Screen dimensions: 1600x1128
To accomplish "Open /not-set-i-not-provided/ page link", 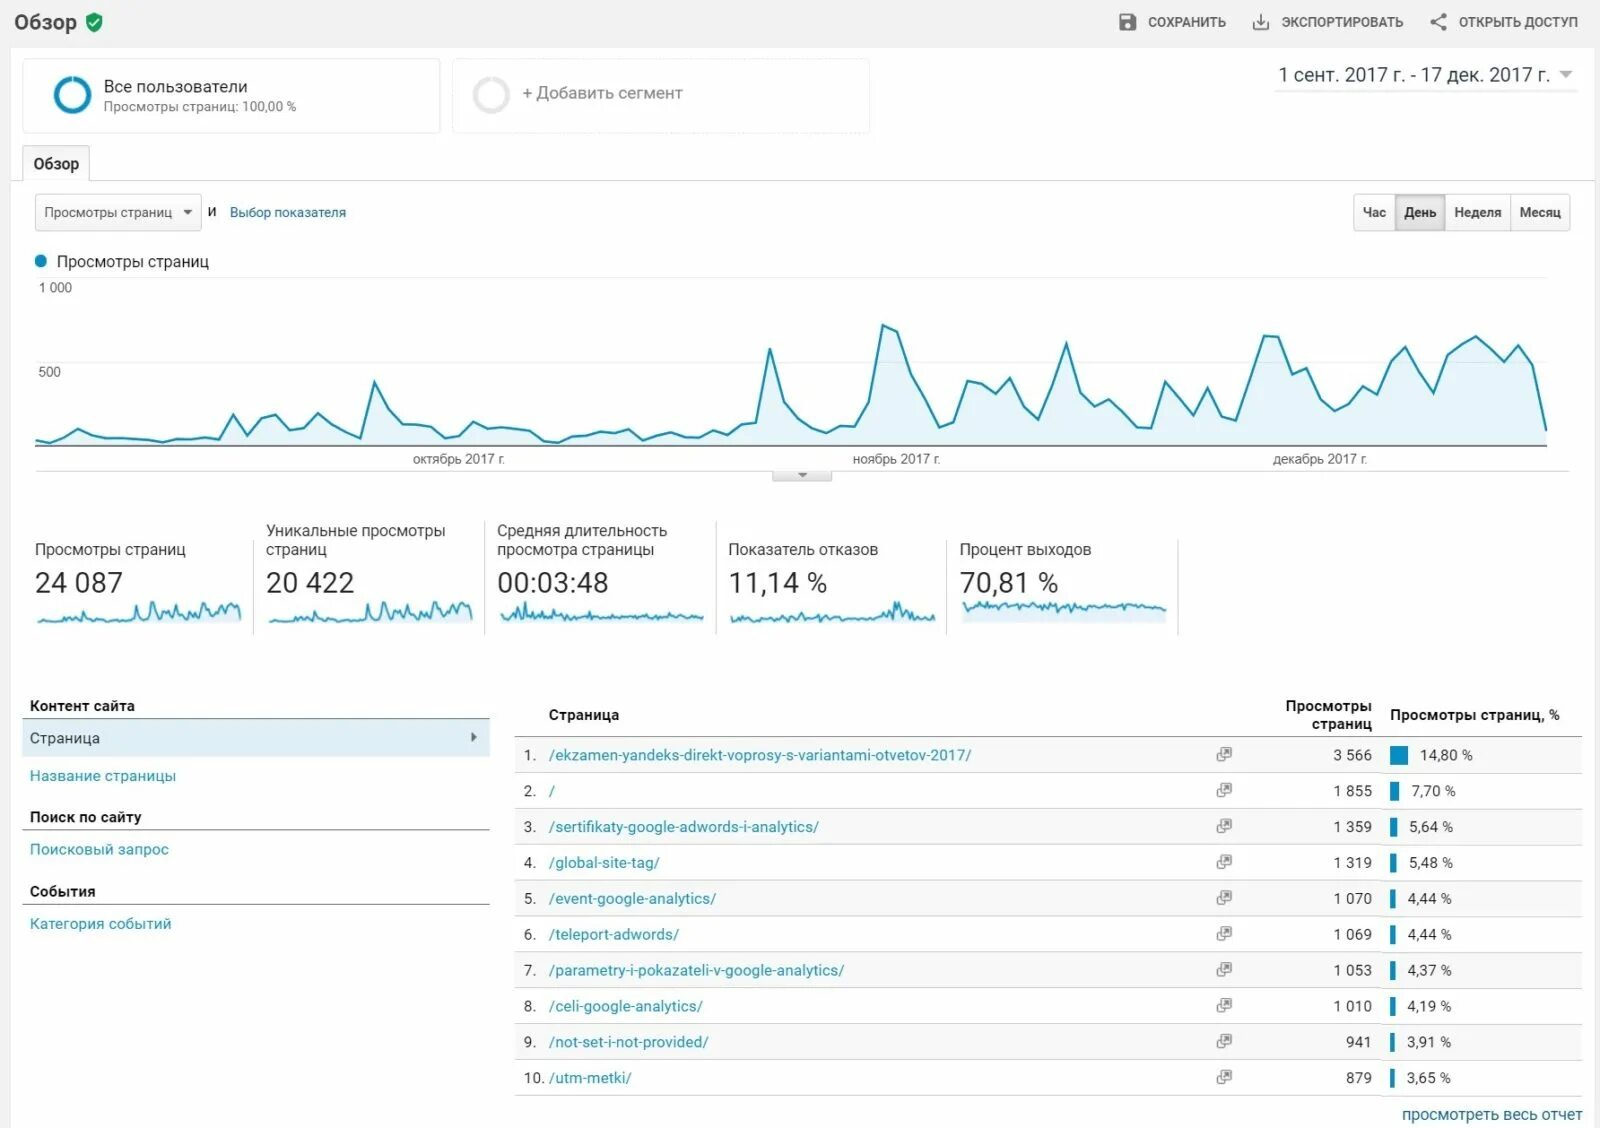I will coord(628,1042).
